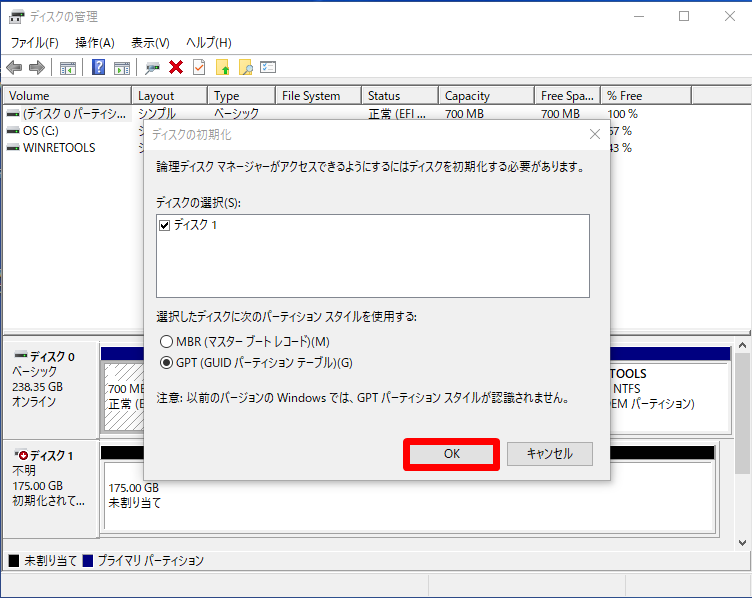Select the WINRETOOLS volume row

pyautogui.click(x=58, y=148)
